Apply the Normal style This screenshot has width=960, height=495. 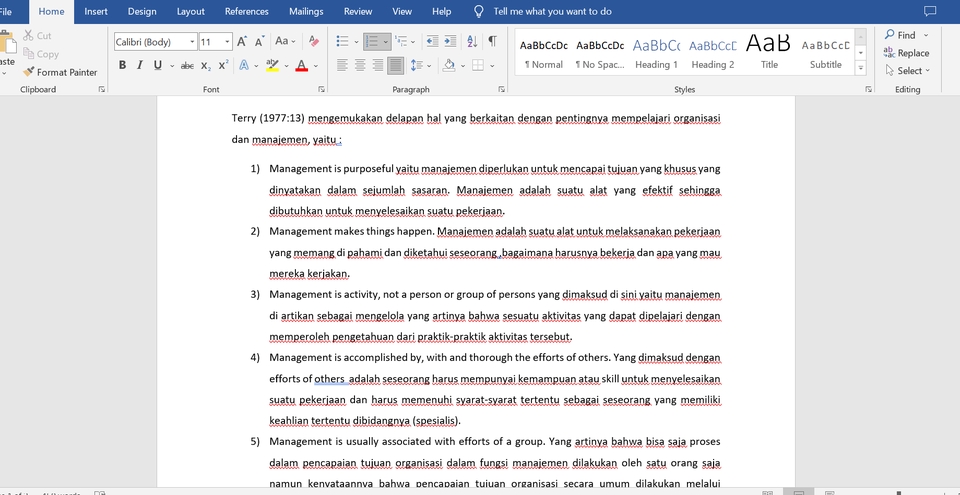pyautogui.click(x=544, y=53)
